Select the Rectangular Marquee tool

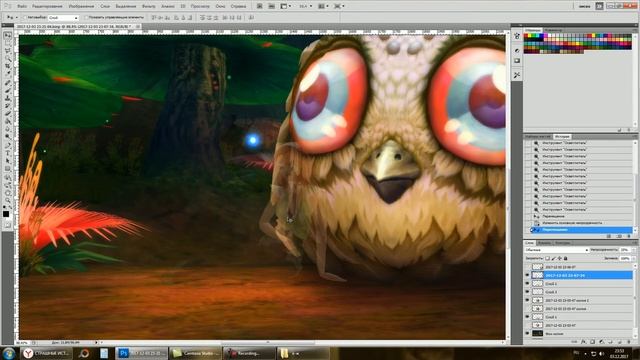(x=7, y=43)
